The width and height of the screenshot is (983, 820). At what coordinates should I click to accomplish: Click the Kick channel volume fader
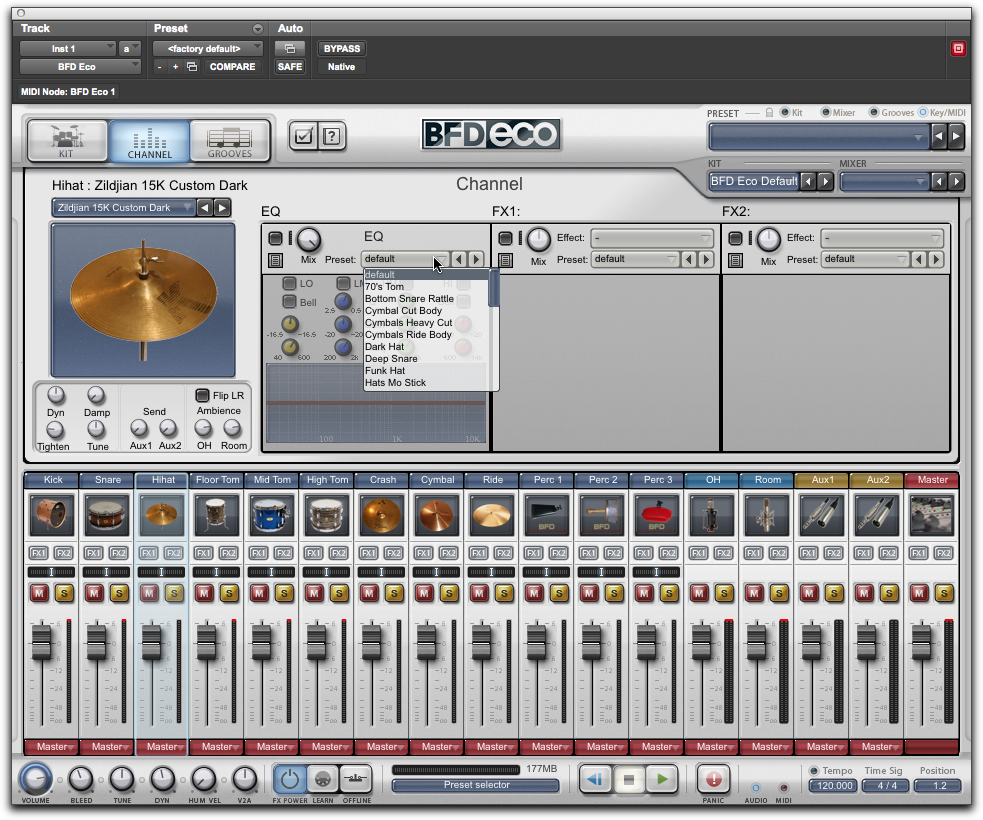pyautogui.click(x=42, y=642)
